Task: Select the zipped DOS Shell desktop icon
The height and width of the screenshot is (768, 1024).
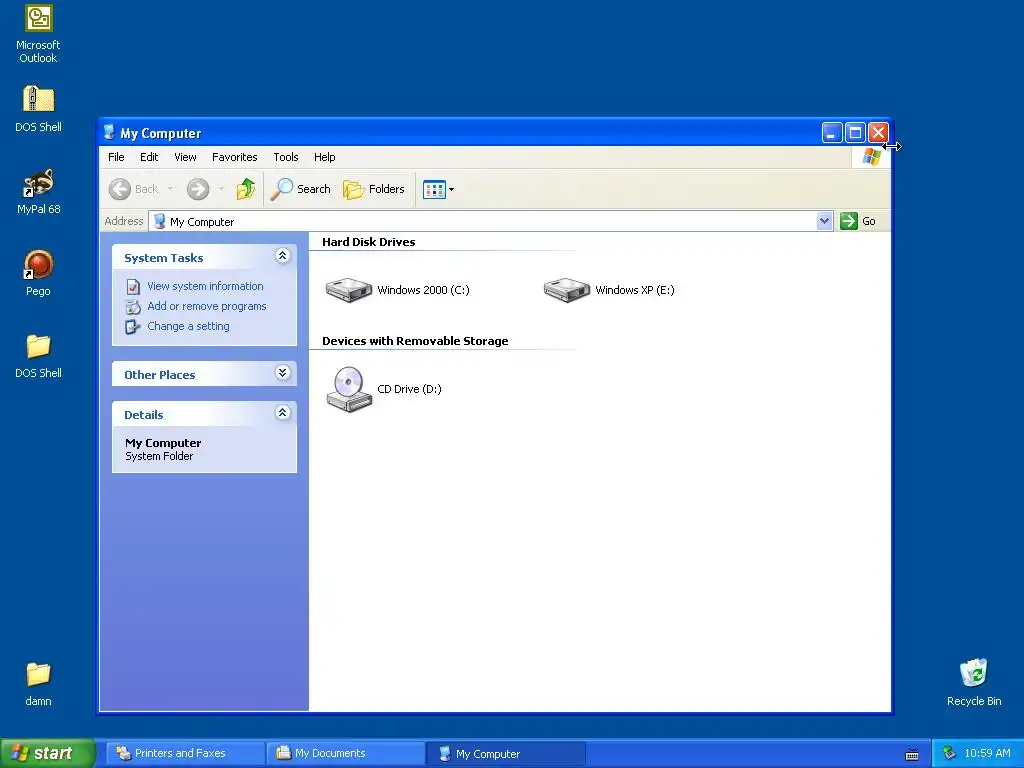Action: [x=38, y=108]
